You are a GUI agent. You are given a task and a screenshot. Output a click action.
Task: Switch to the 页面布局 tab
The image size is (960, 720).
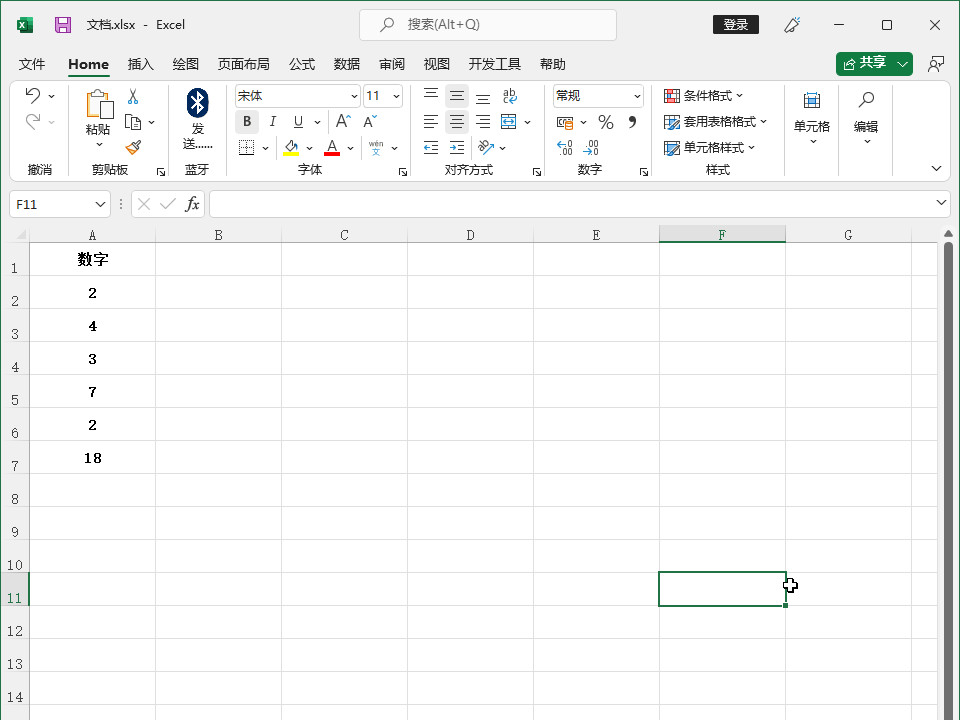pos(243,64)
